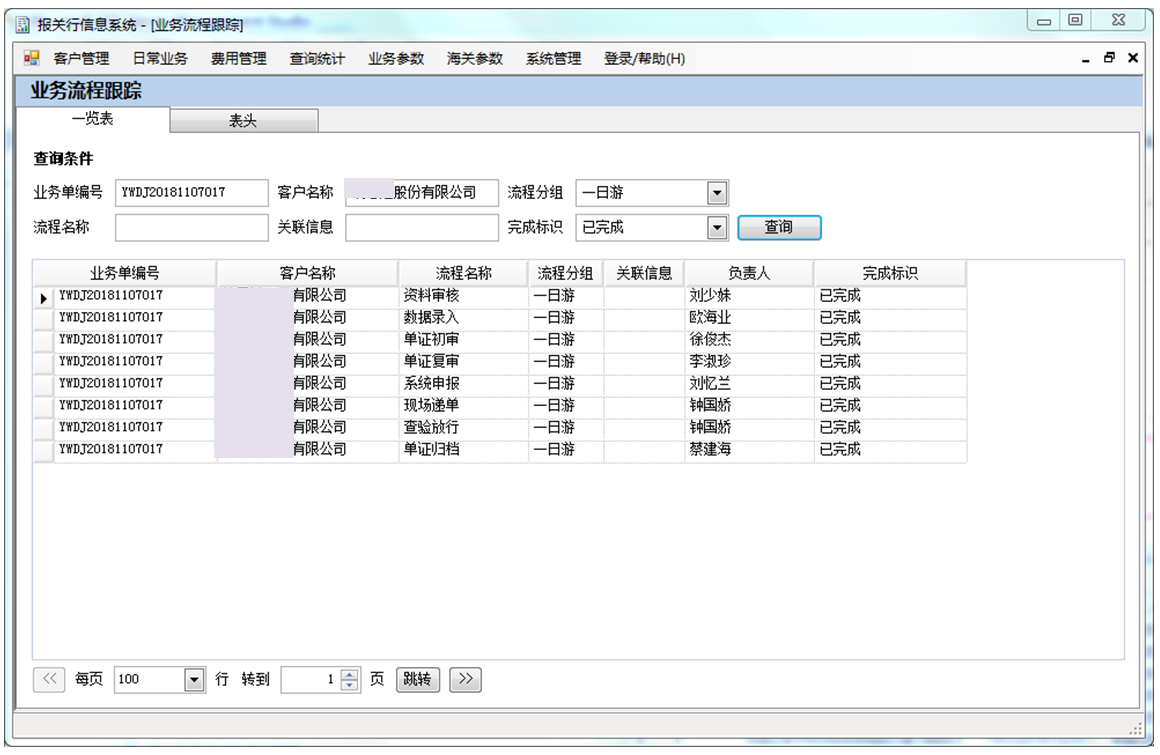Increase the page number spinner

349,675
